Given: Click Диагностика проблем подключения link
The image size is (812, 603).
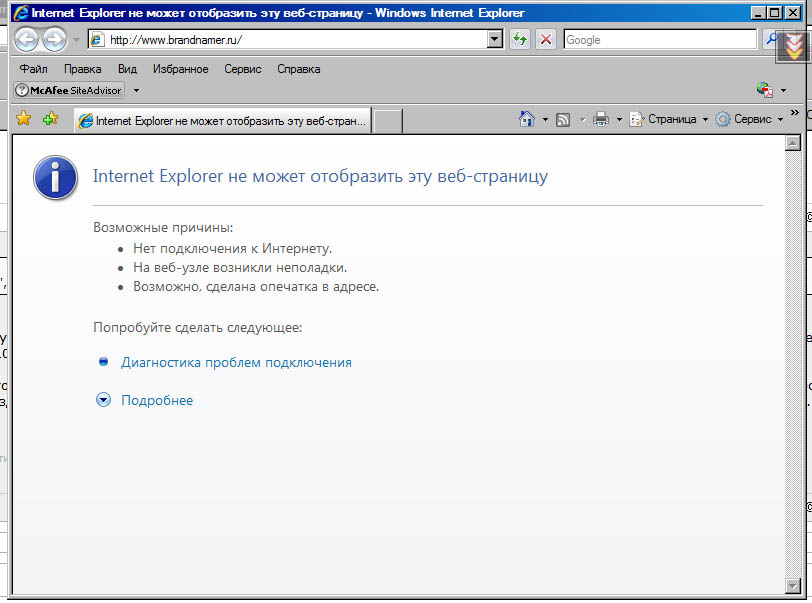Looking at the screenshot, I should pos(236,362).
